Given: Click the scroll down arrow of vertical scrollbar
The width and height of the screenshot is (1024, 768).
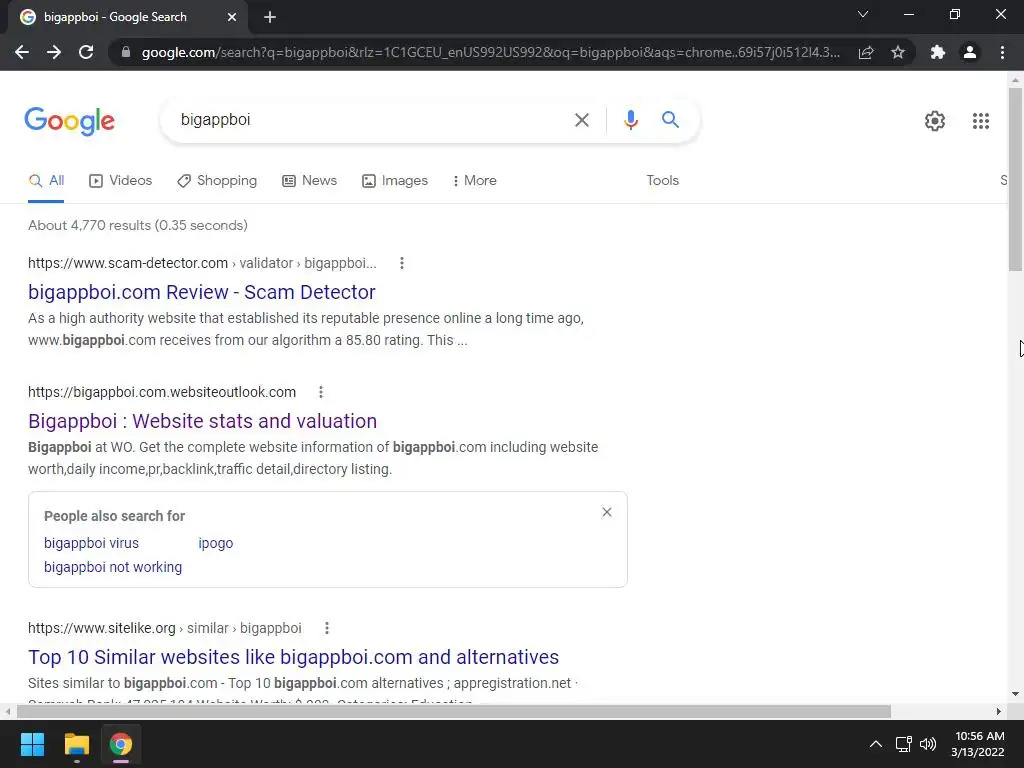Looking at the screenshot, I should 1015,694.
